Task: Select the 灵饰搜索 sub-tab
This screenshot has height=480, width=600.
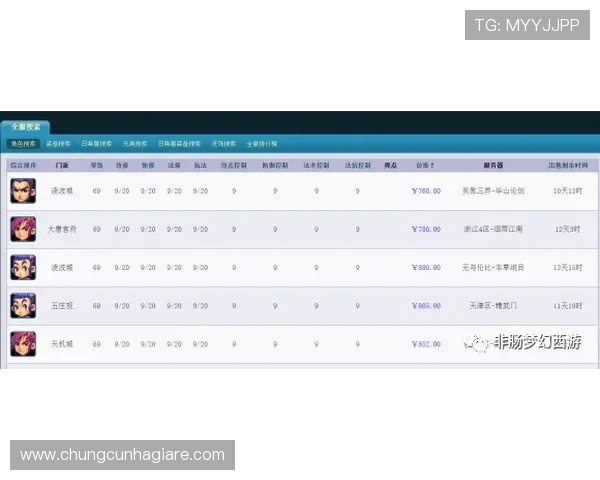Action: [223, 144]
